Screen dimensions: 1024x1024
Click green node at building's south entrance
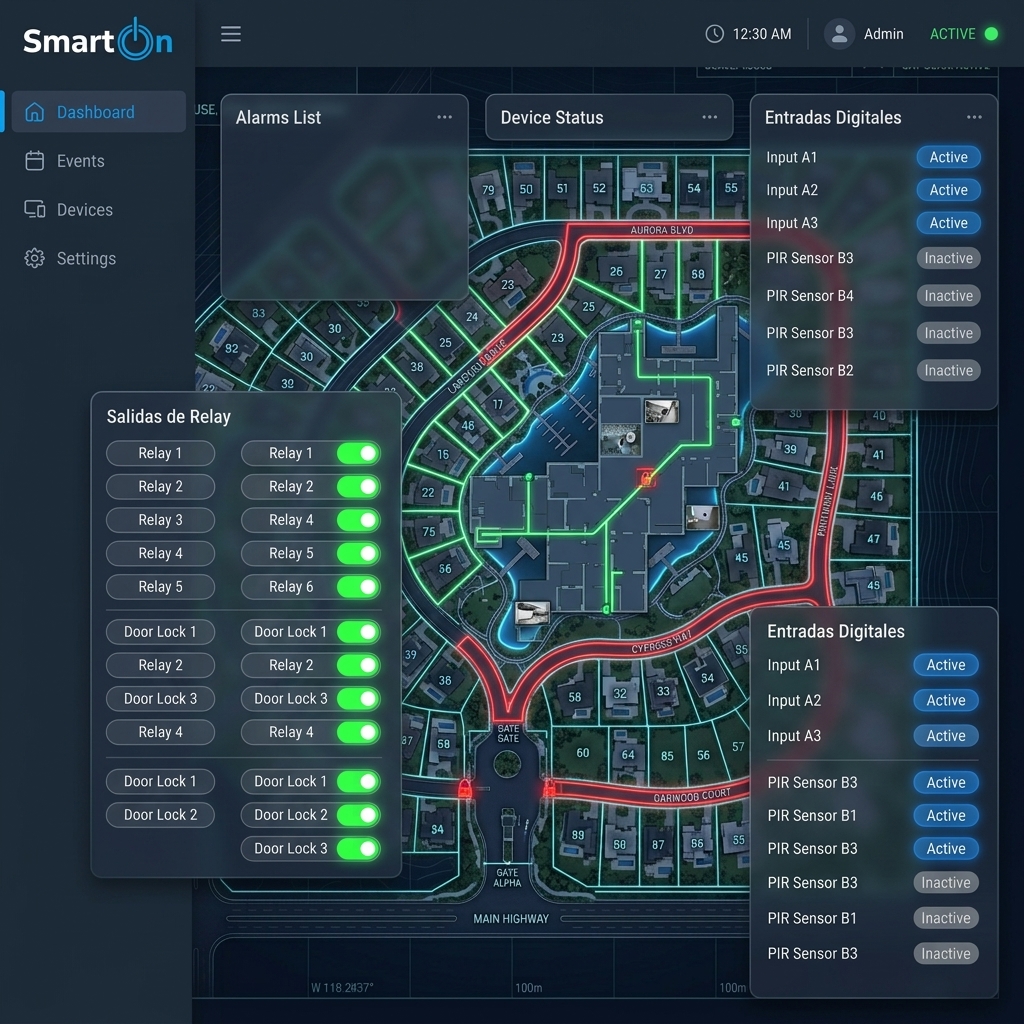coord(606,609)
